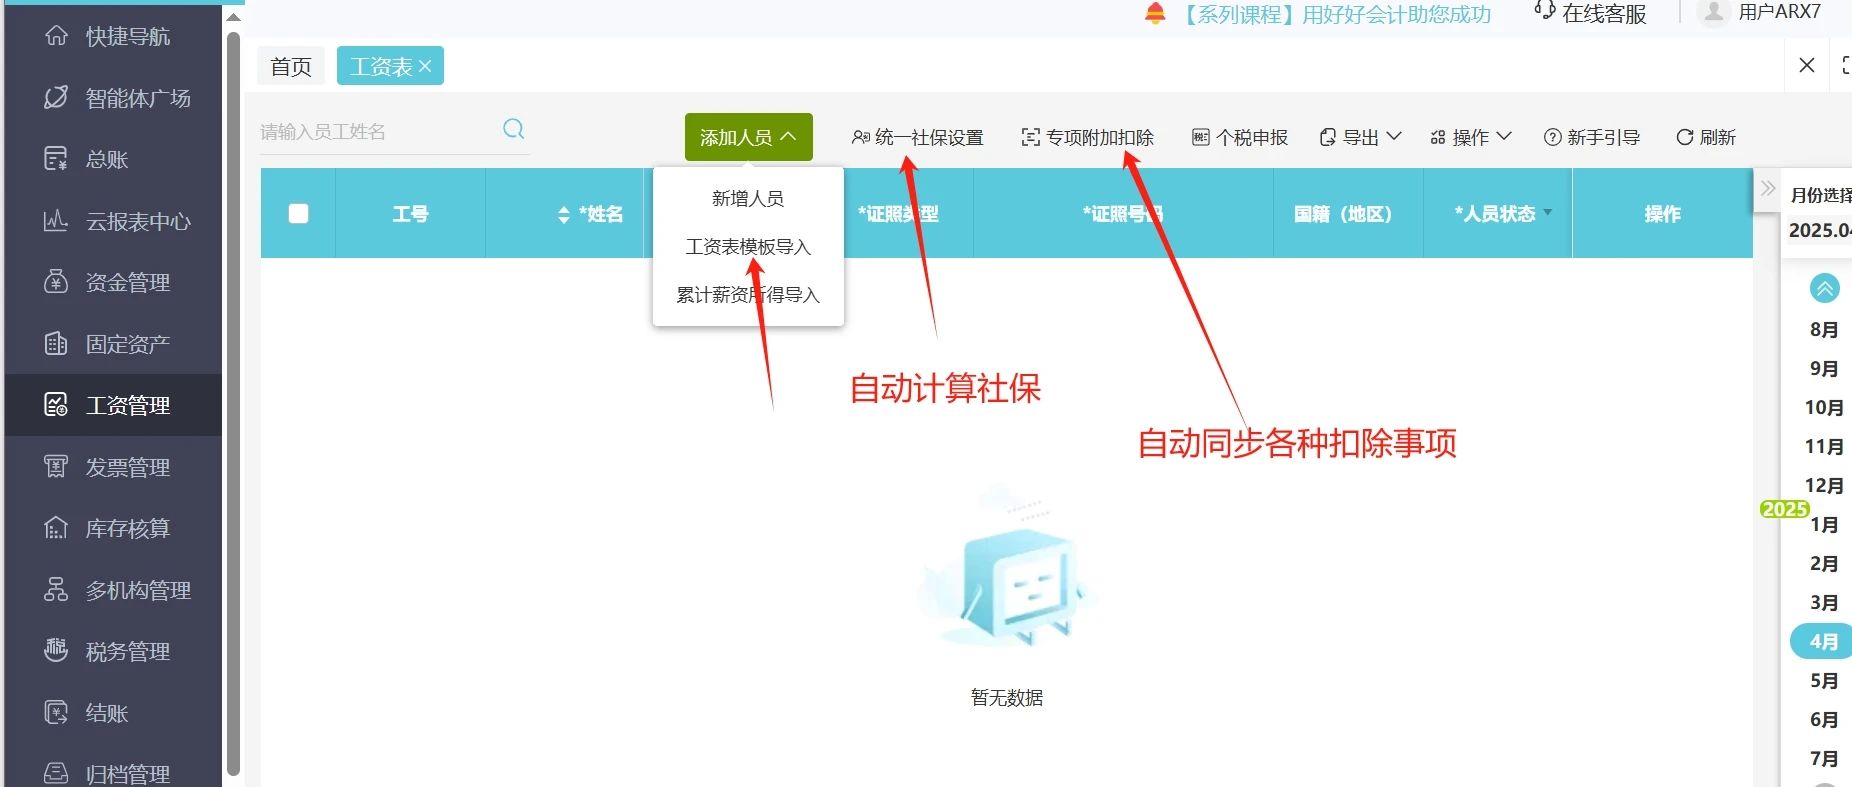This screenshot has height=787, width=1852.
Task: Select month 7月
Action: (x=1824, y=758)
